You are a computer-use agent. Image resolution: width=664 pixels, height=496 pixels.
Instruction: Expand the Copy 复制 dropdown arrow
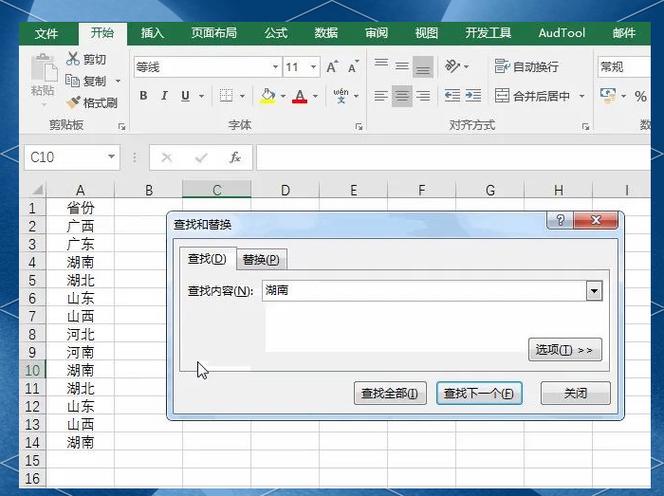coord(118,81)
